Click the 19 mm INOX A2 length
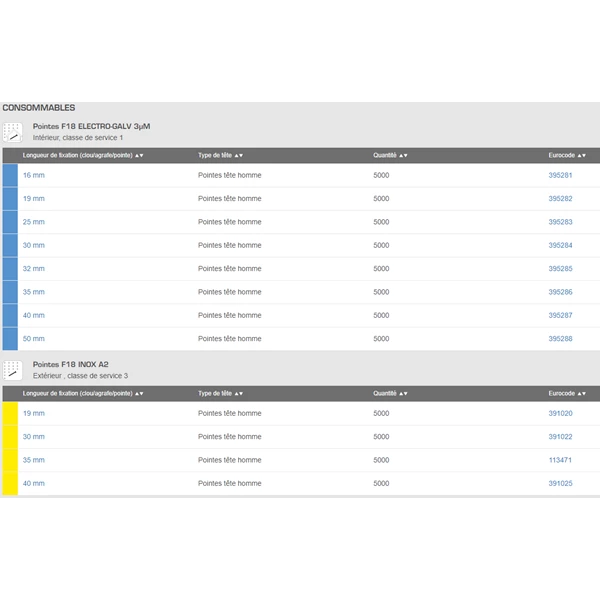This screenshot has height=600, width=600. click(x=34, y=413)
